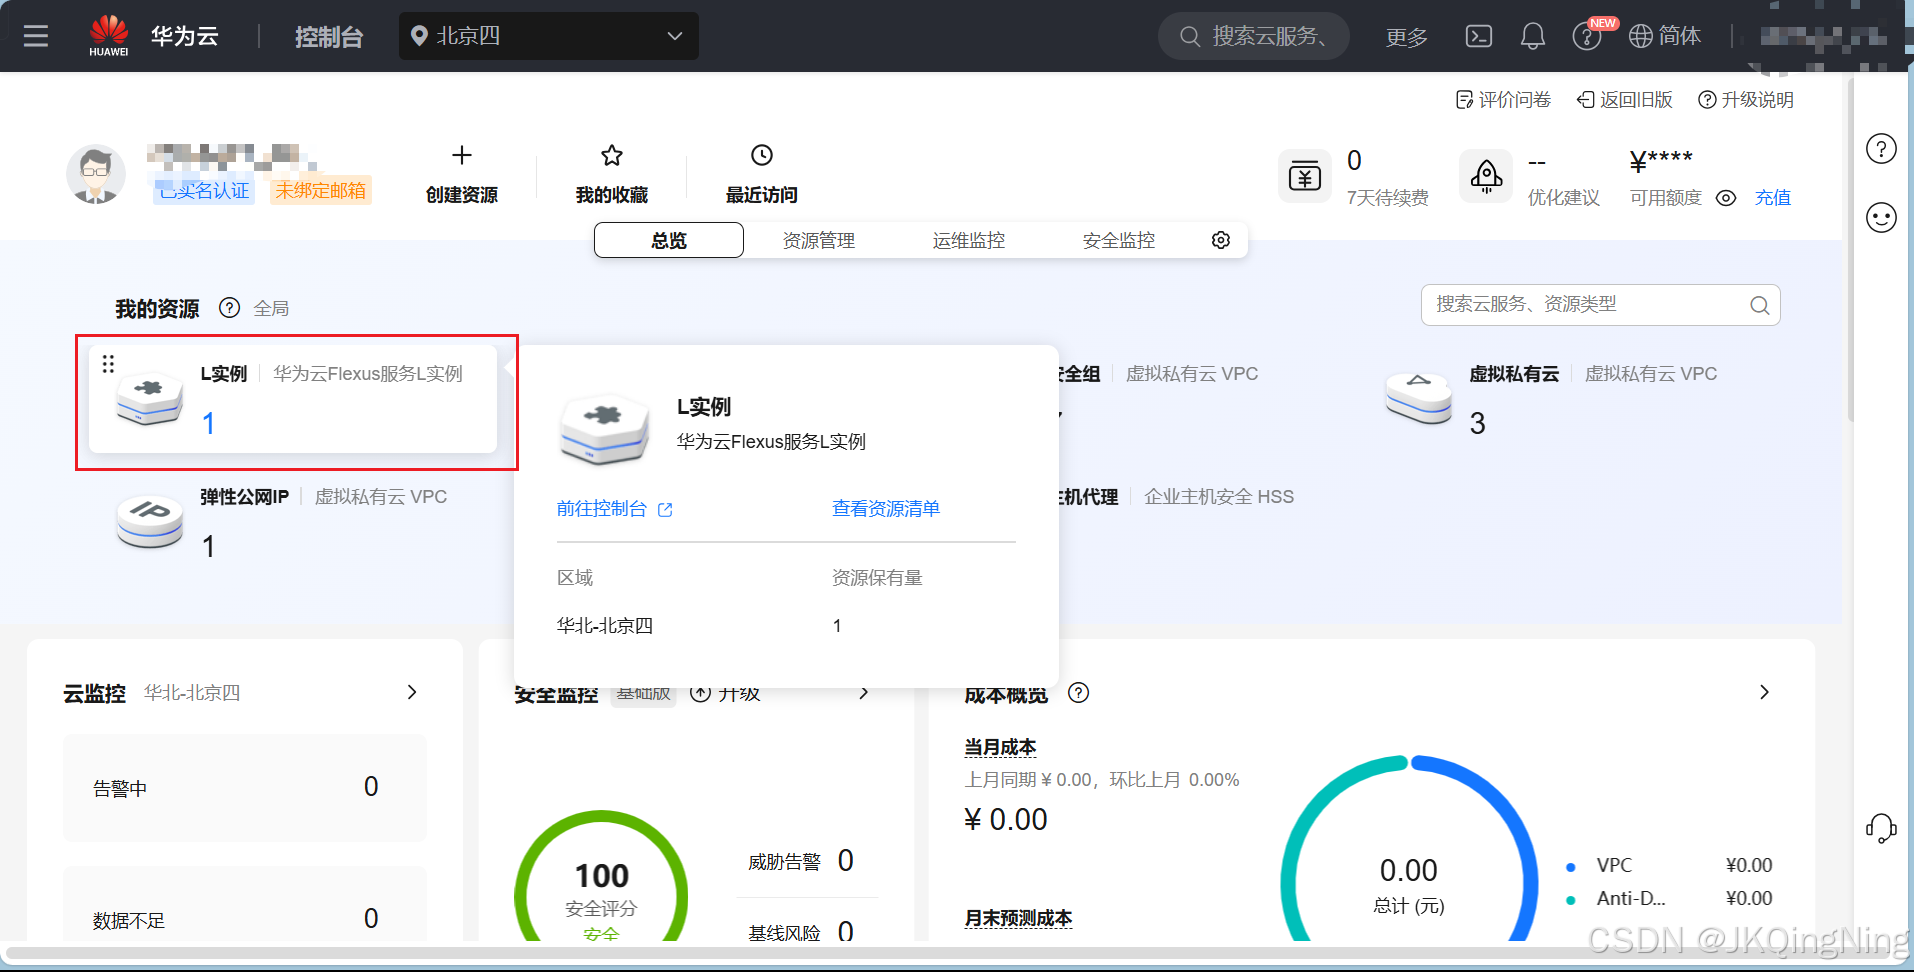Click 创建资源 plus icon
This screenshot has height=972, width=1914.
tap(461, 155)
